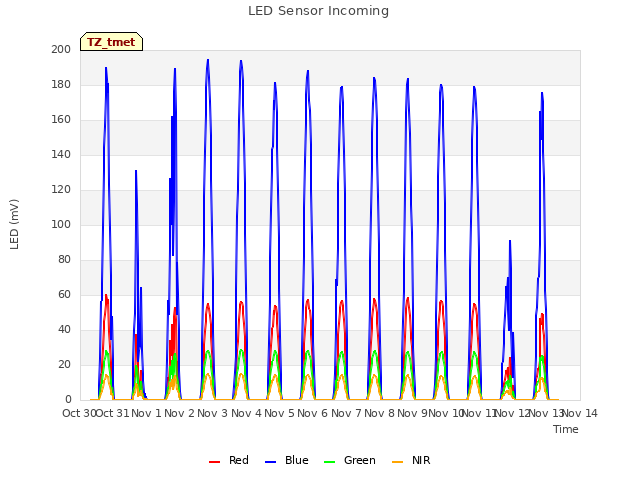Click the Nov 3 x-axis tick label
This screenshot has height=480, width=640.
tap(212, 413)
